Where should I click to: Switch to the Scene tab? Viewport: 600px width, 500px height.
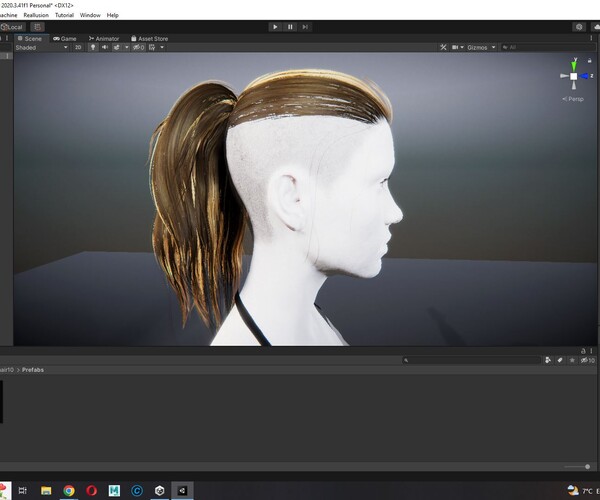coord(30,39)
